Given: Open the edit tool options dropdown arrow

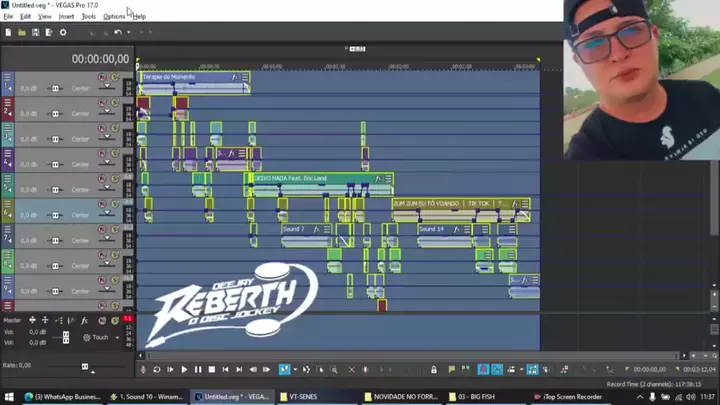Looking at the screenshot, I should [295, 369].
